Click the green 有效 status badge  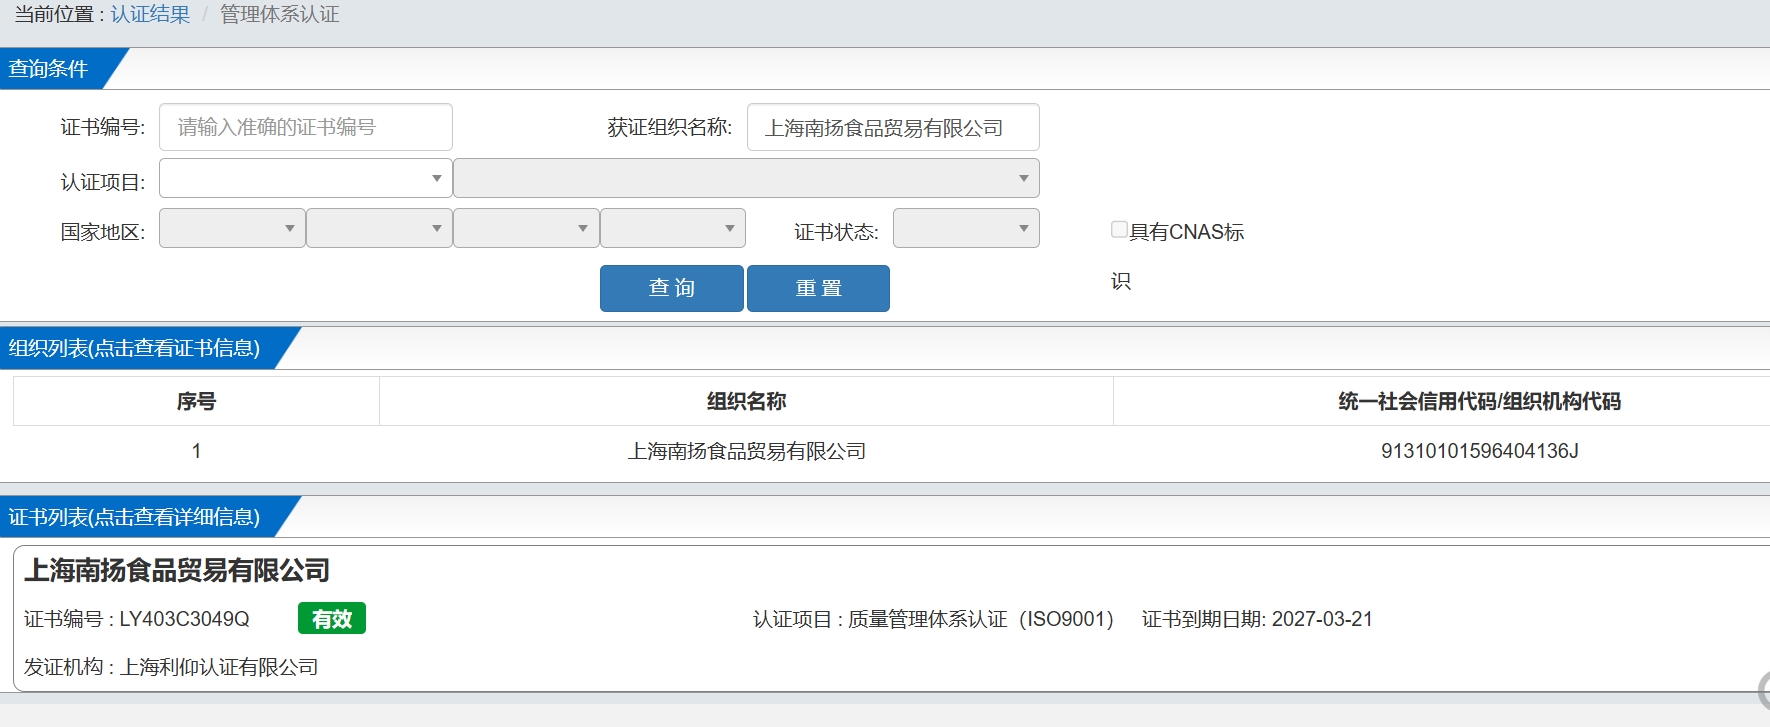[x=332, y=619]
